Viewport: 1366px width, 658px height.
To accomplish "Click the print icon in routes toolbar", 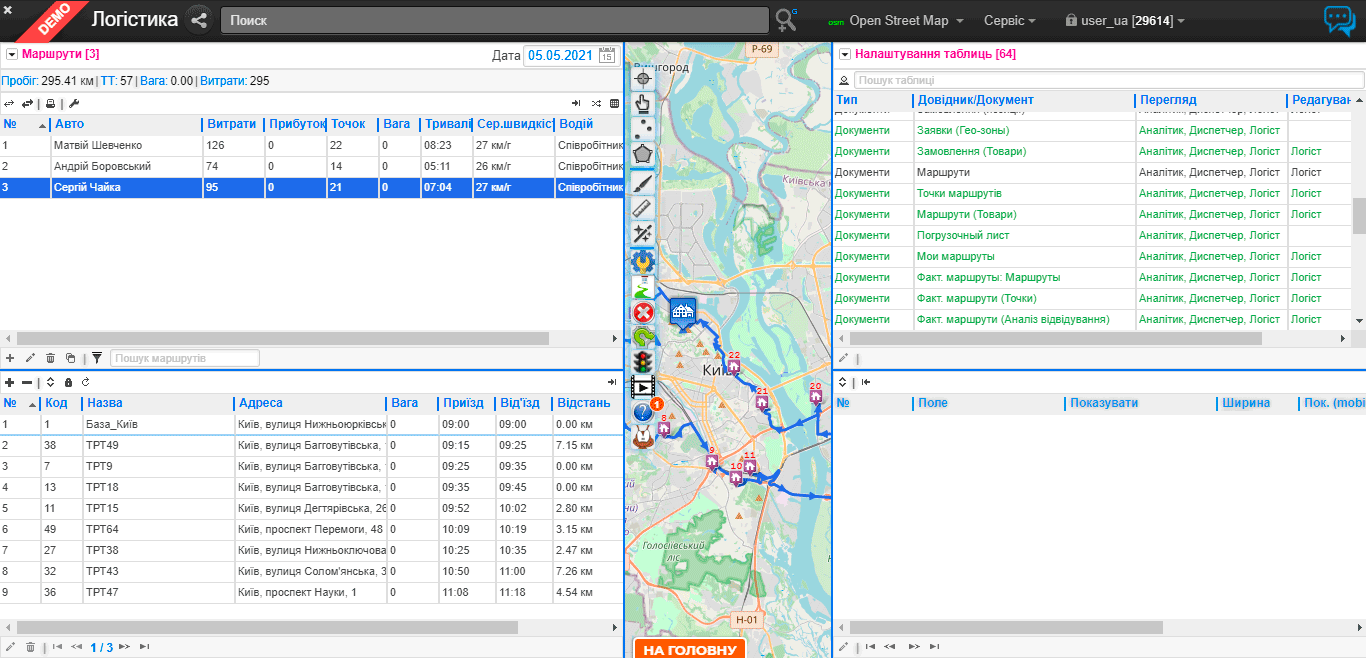I will coord(50,103).
